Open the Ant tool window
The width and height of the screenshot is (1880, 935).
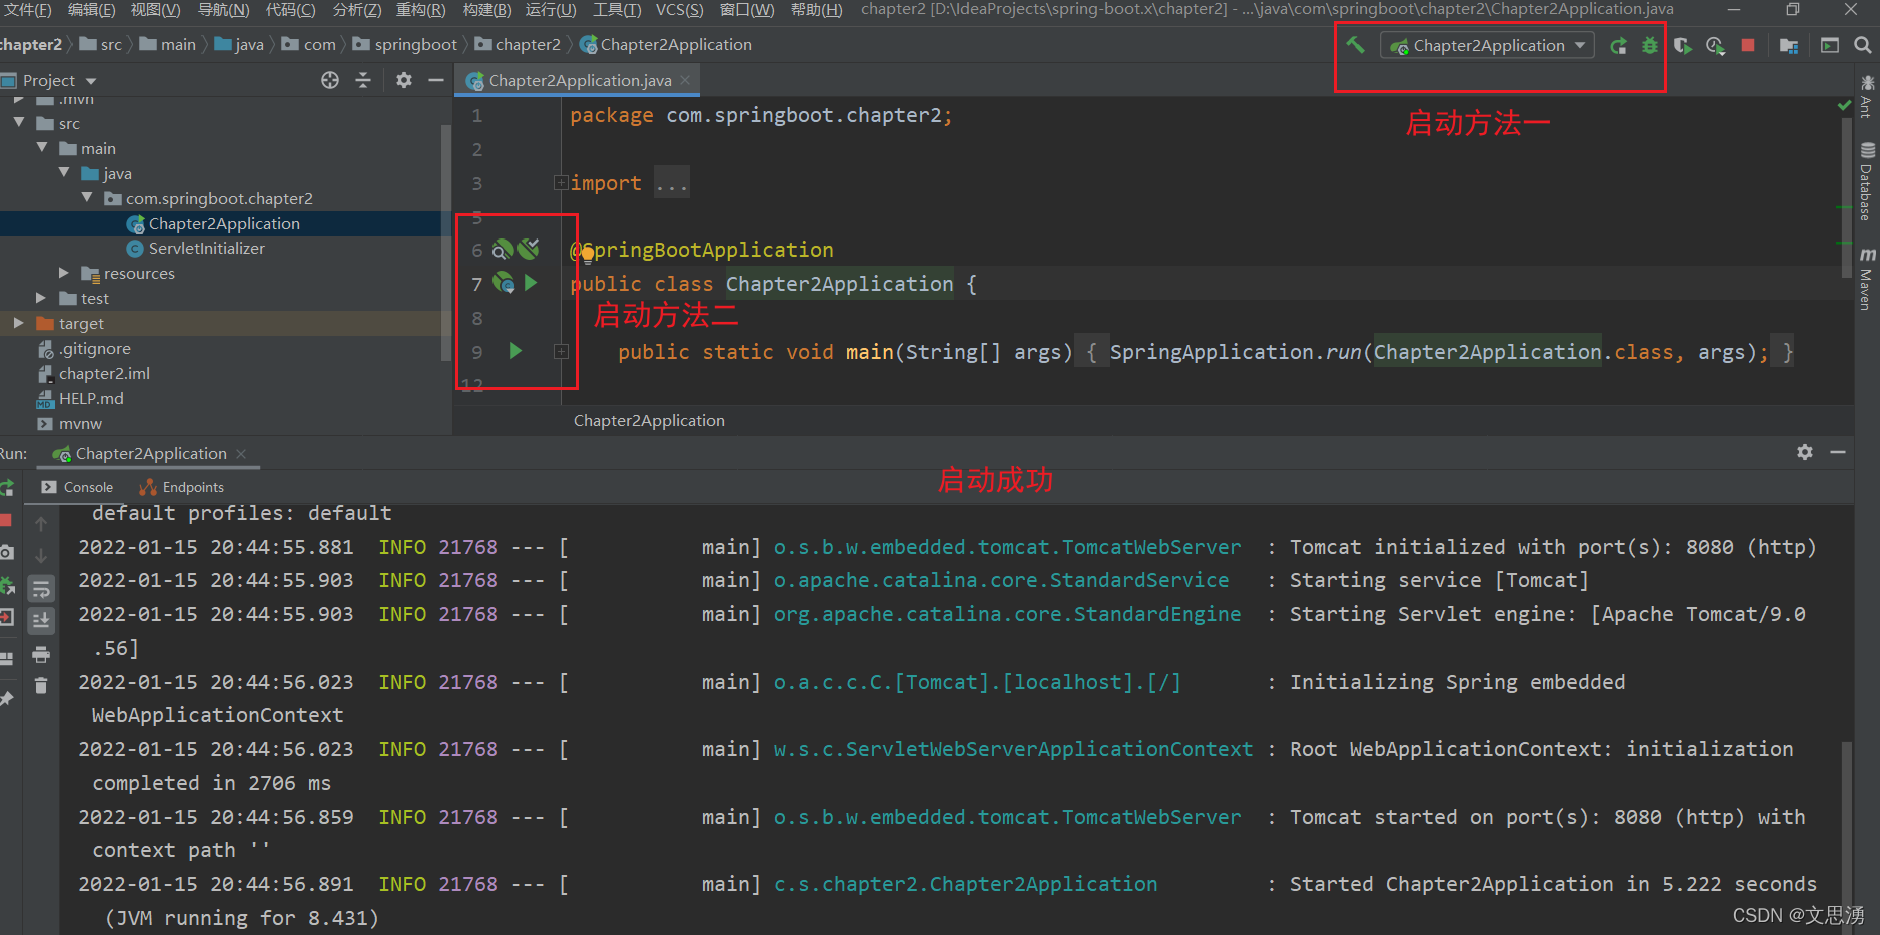pos(1867,97)
